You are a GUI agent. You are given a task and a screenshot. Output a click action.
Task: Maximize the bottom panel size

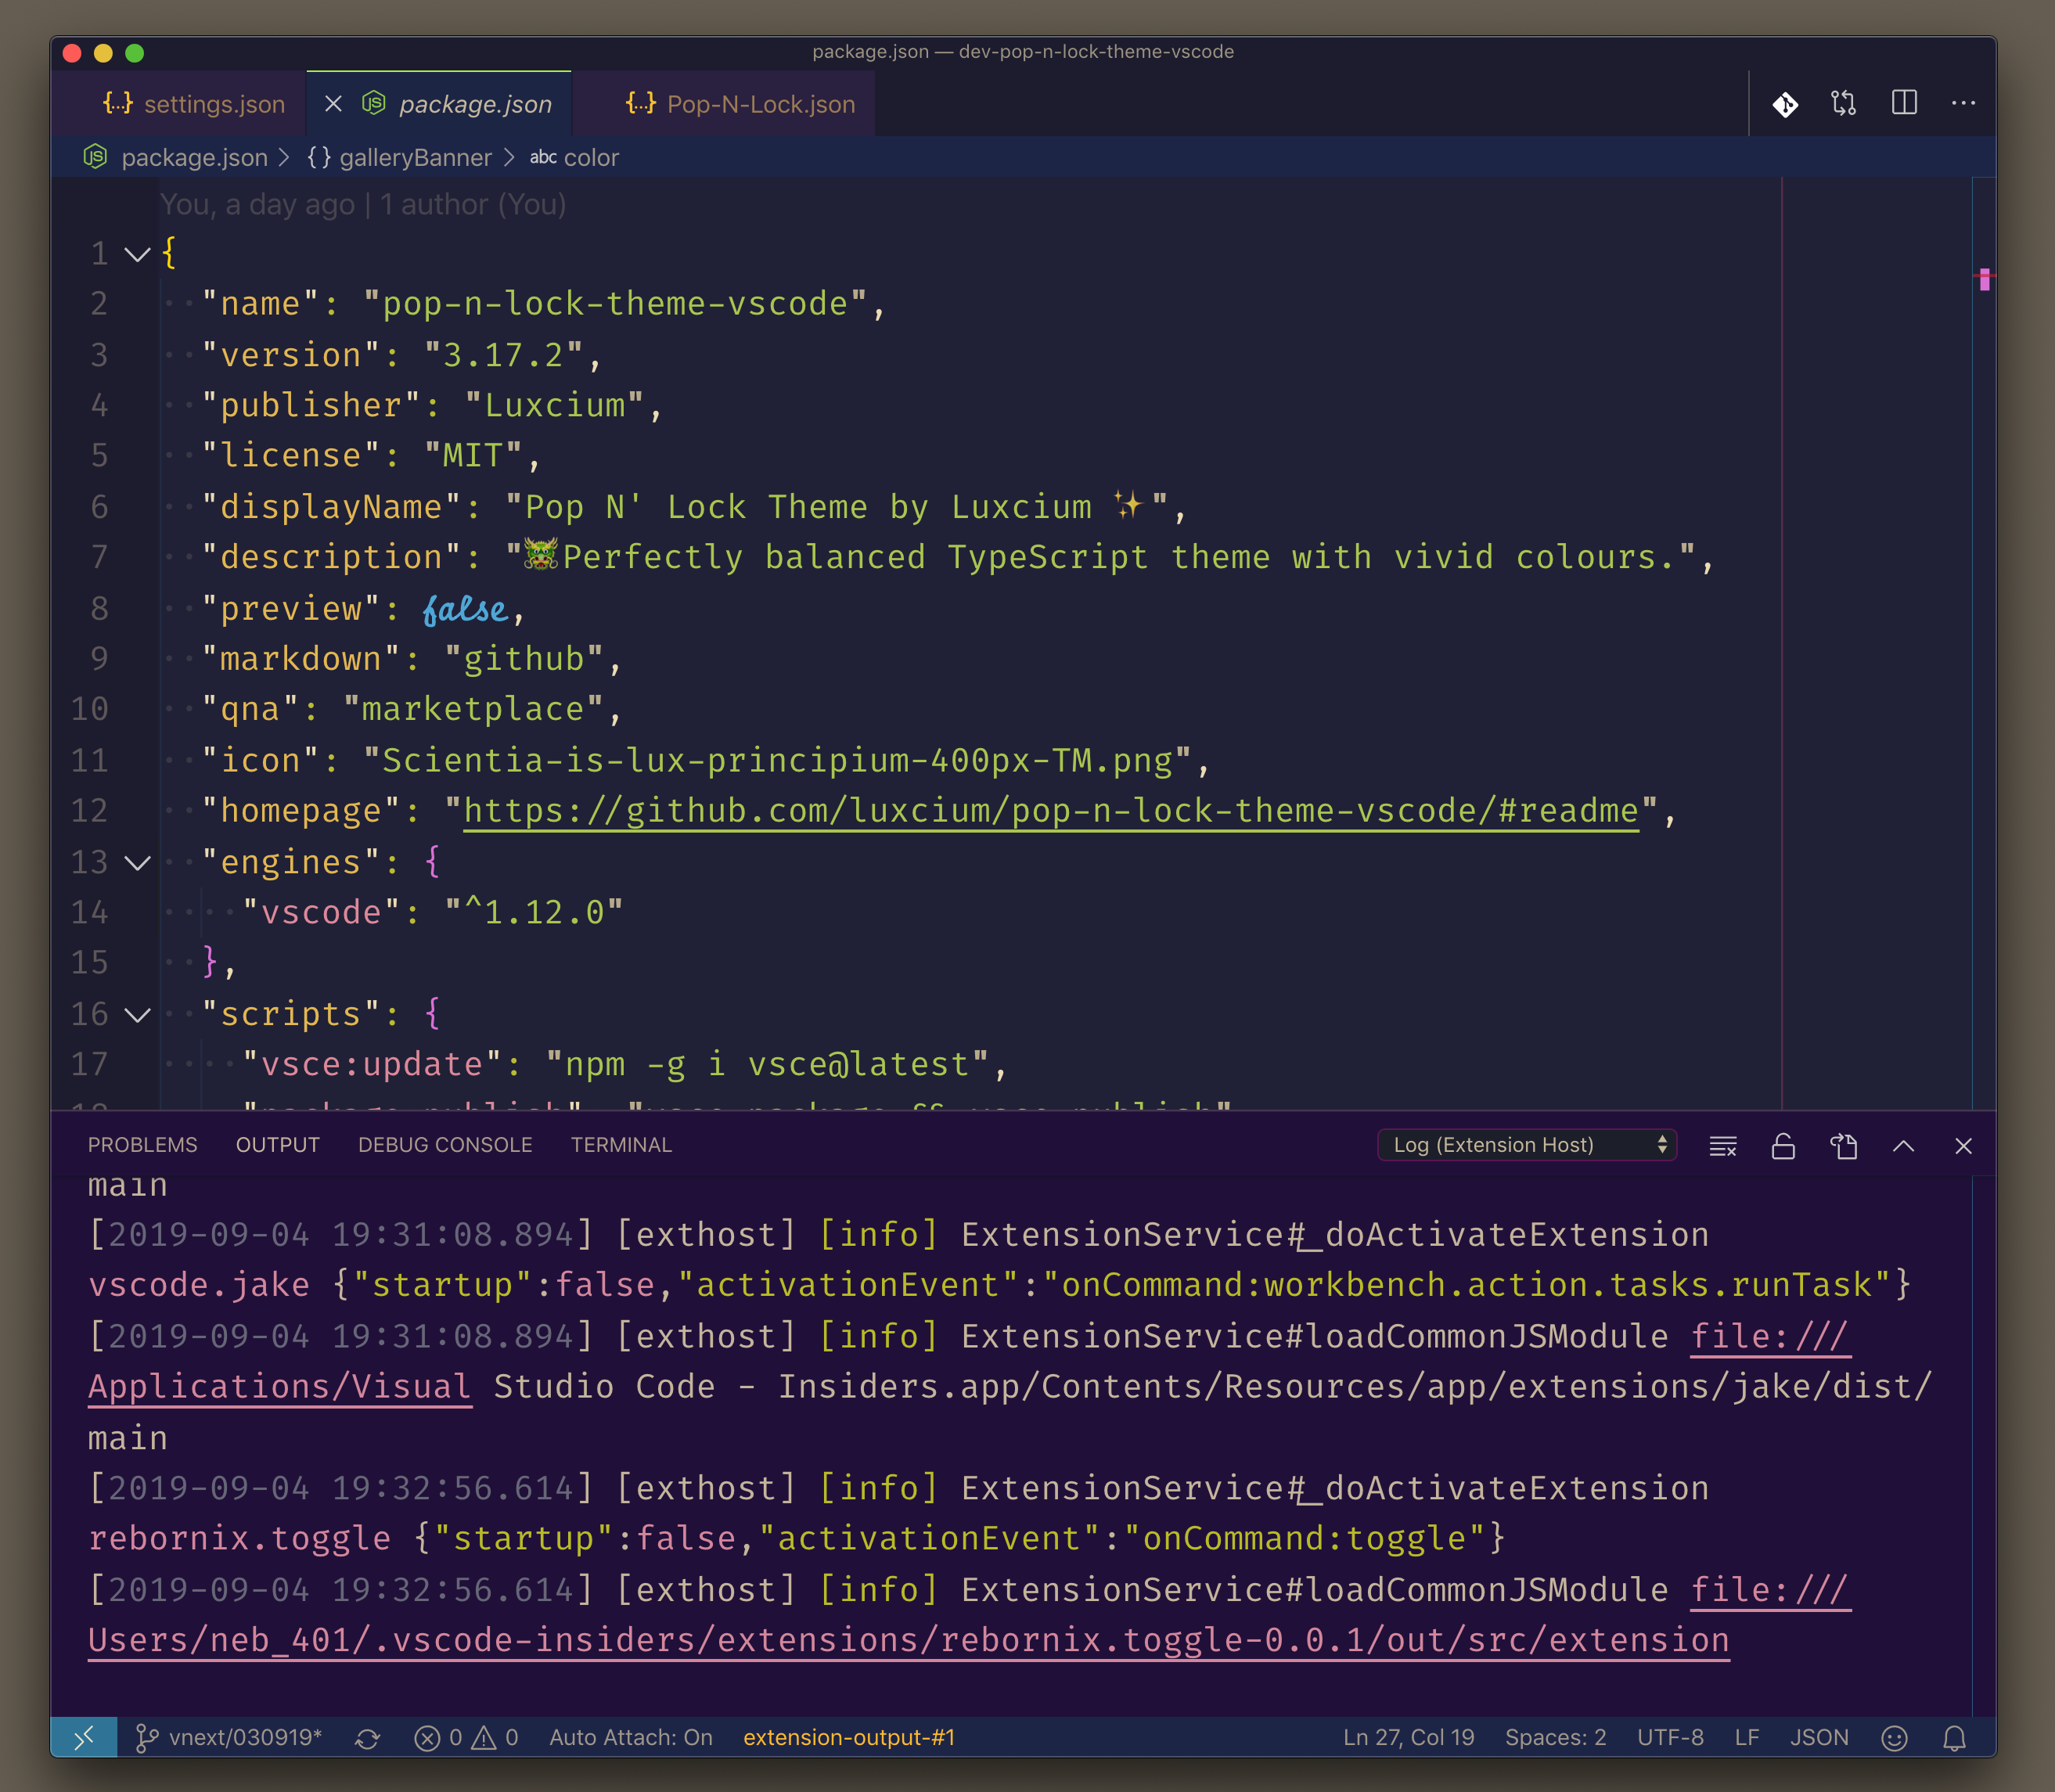click(x=1903, y=1146)
